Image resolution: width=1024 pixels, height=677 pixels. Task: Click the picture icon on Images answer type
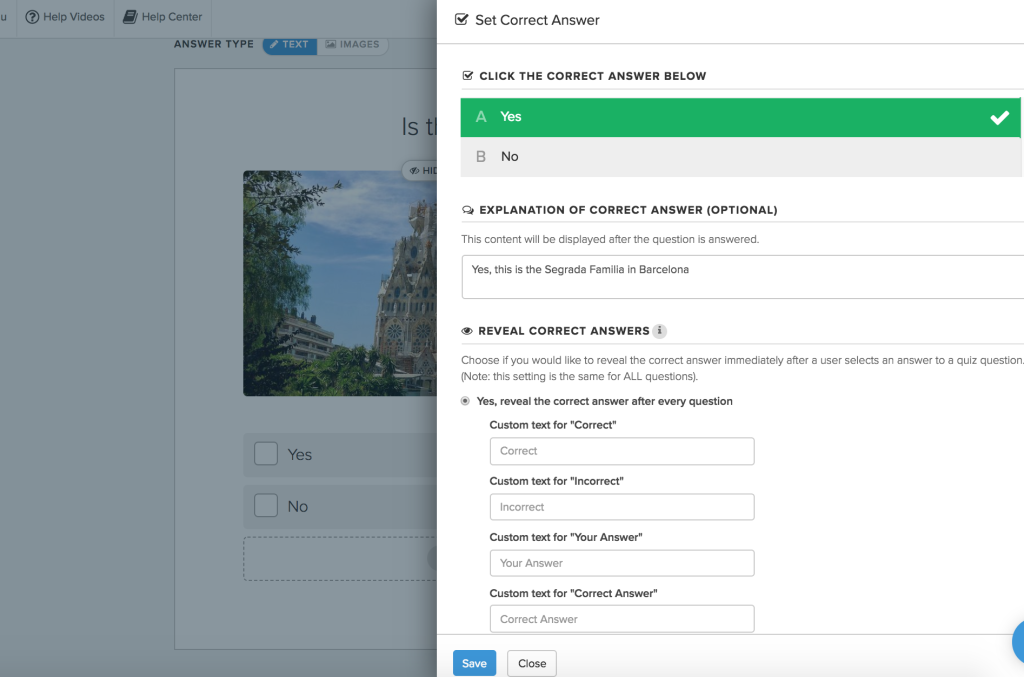click(330, 44)
